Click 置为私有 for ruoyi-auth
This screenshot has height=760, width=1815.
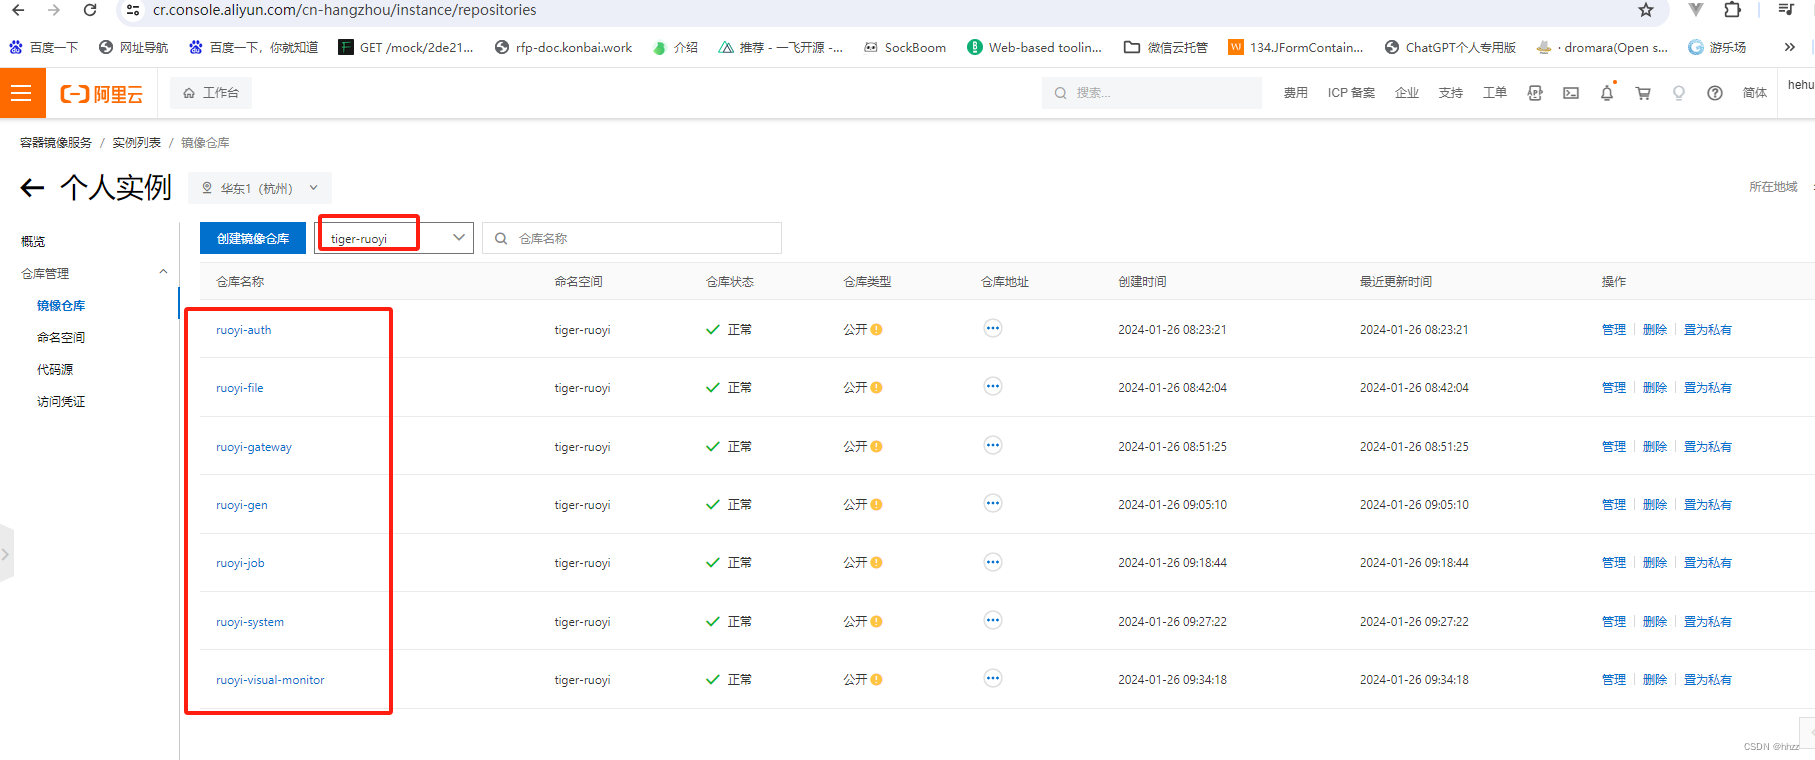[x=1708, y=330]
